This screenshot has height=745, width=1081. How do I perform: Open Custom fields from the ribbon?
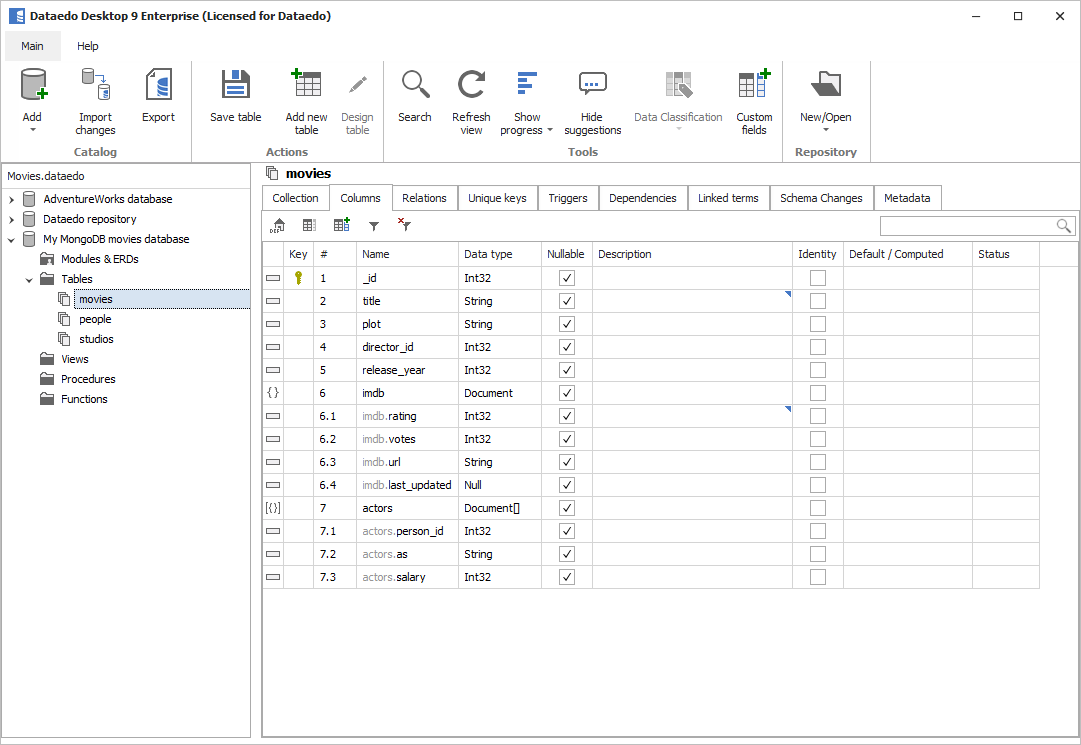(754, 87)
